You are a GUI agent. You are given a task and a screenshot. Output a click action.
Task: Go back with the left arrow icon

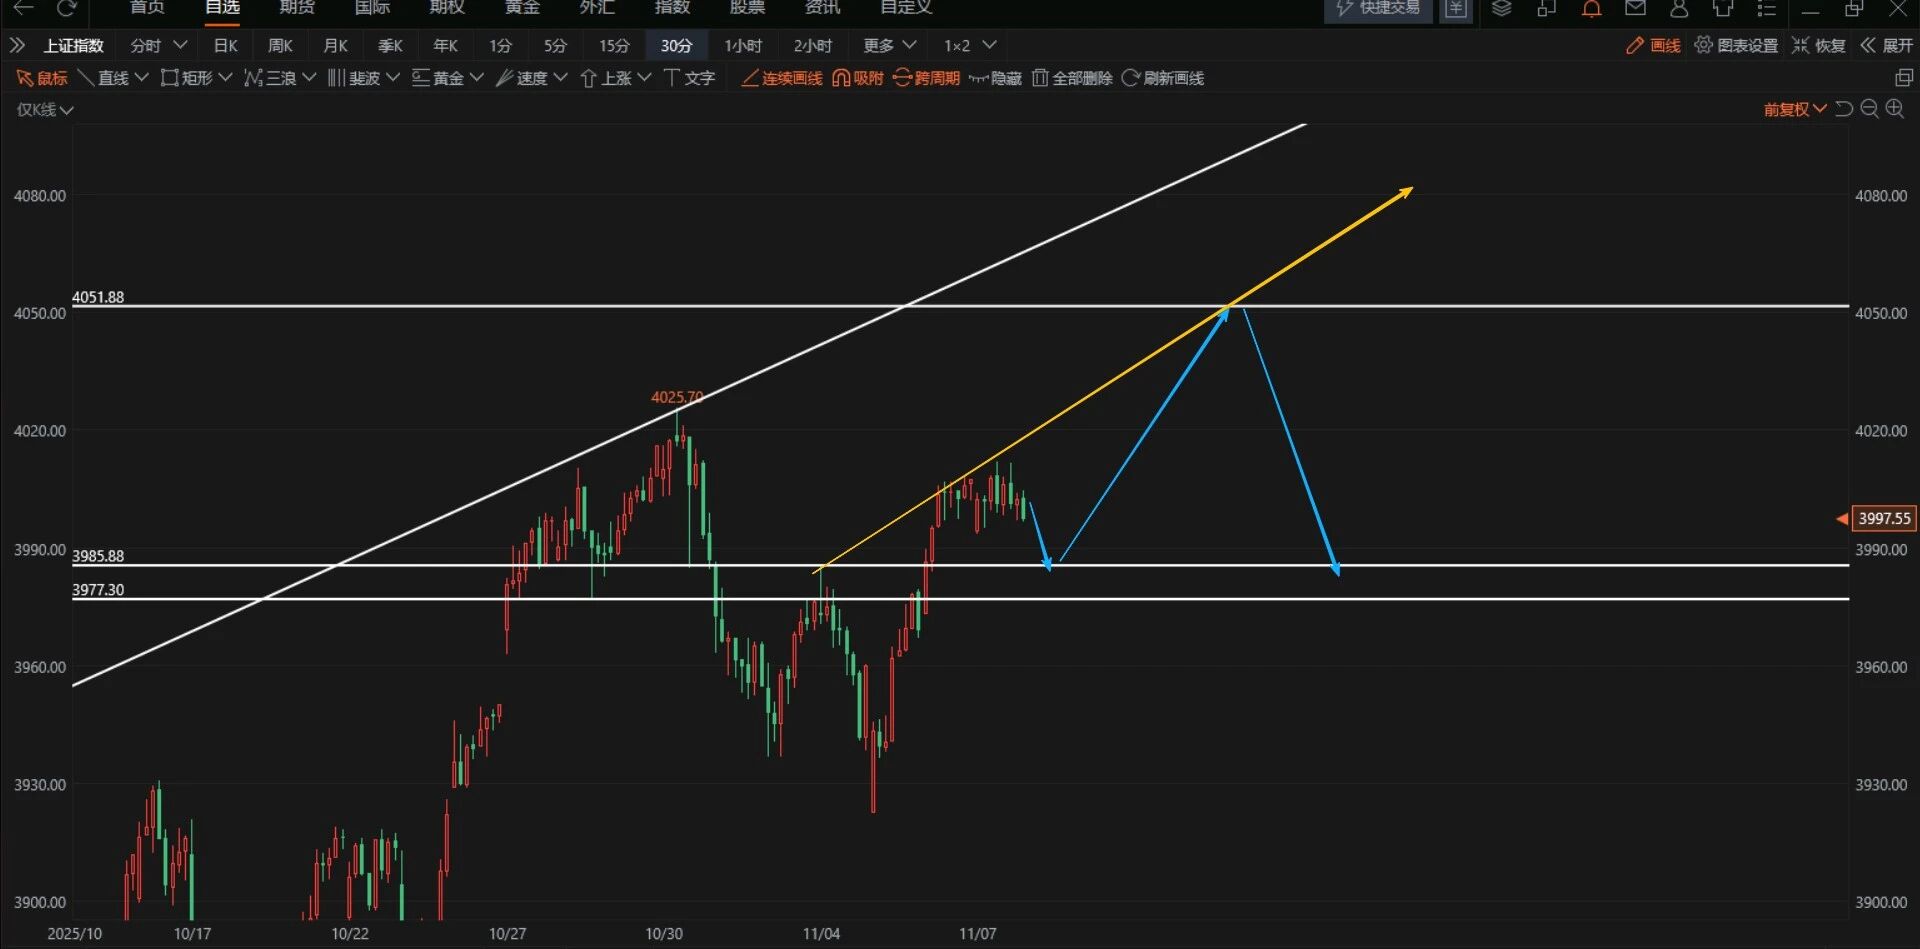(x=23, y=8)
